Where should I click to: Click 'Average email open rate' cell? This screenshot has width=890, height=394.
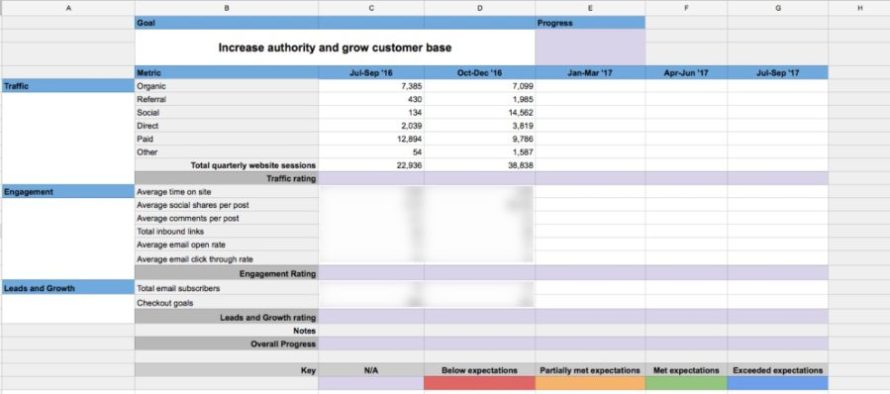(226, 245)
